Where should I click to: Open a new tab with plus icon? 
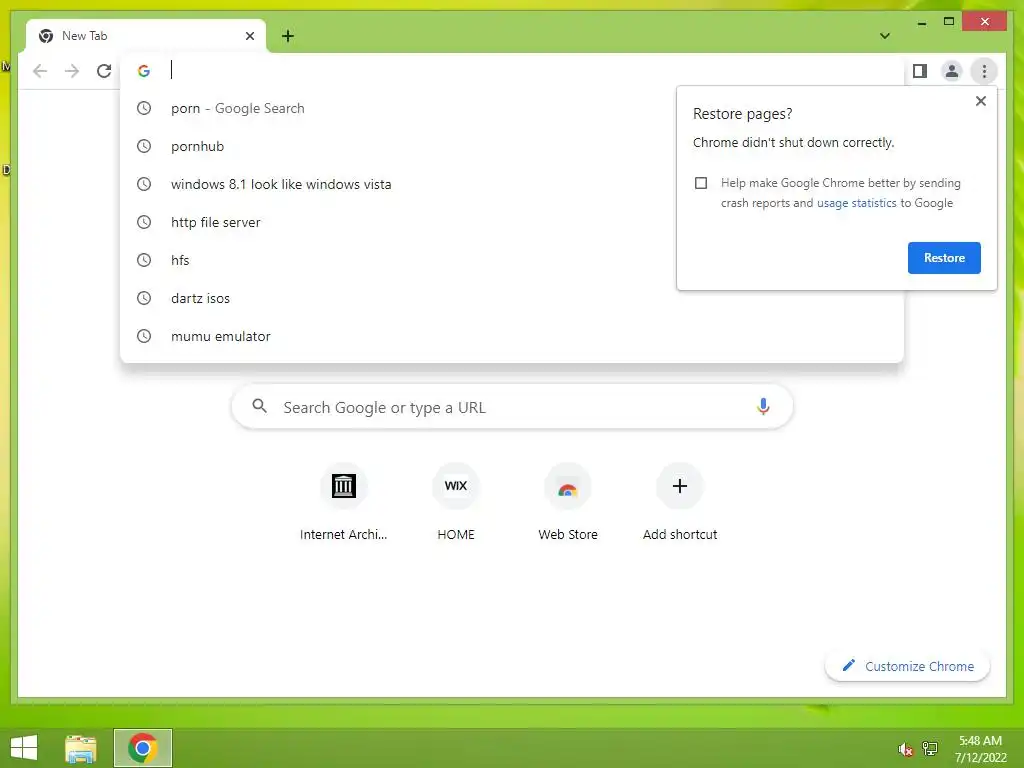287,36
